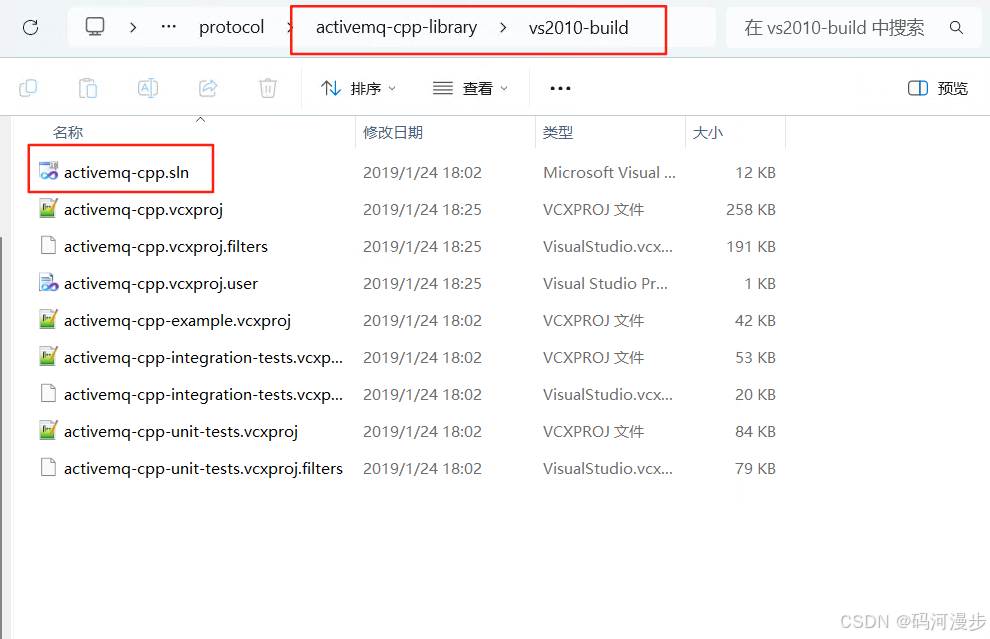
Task: Click vs2010-build breadcrumb segment
Action: click(x=578, y=27)
